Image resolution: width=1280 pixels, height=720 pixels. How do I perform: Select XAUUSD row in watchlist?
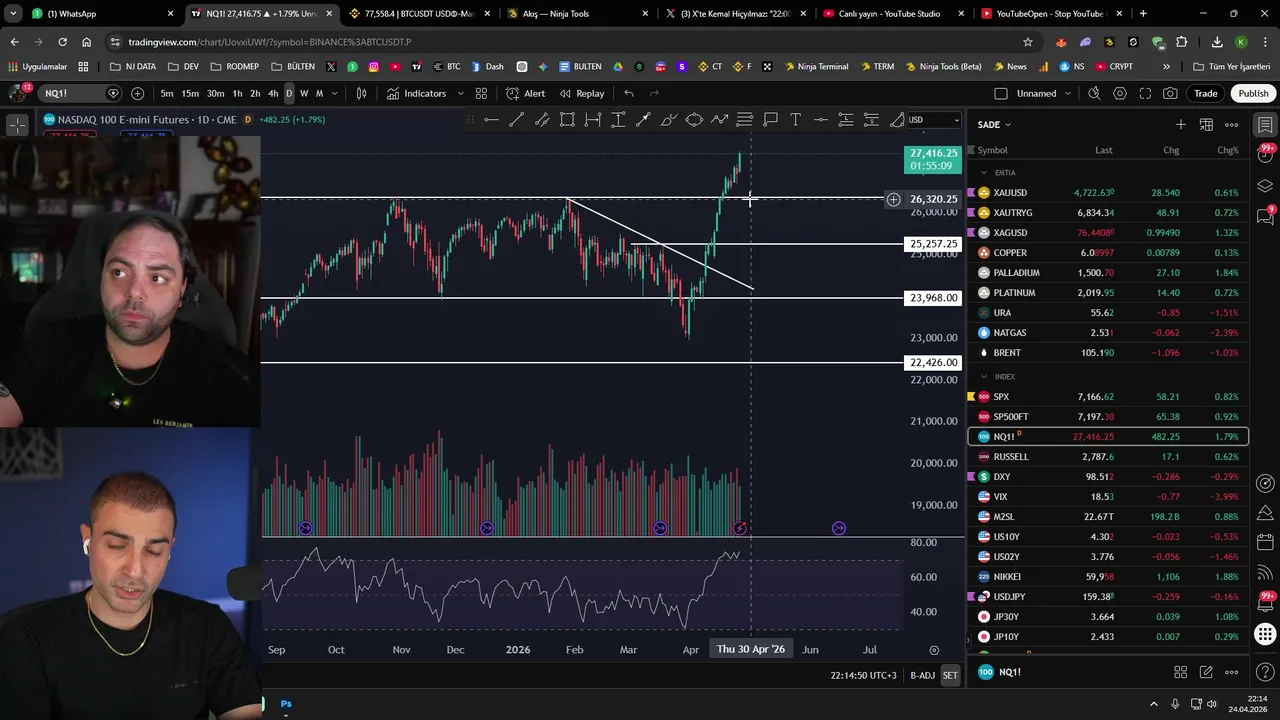pos(1108,192)
